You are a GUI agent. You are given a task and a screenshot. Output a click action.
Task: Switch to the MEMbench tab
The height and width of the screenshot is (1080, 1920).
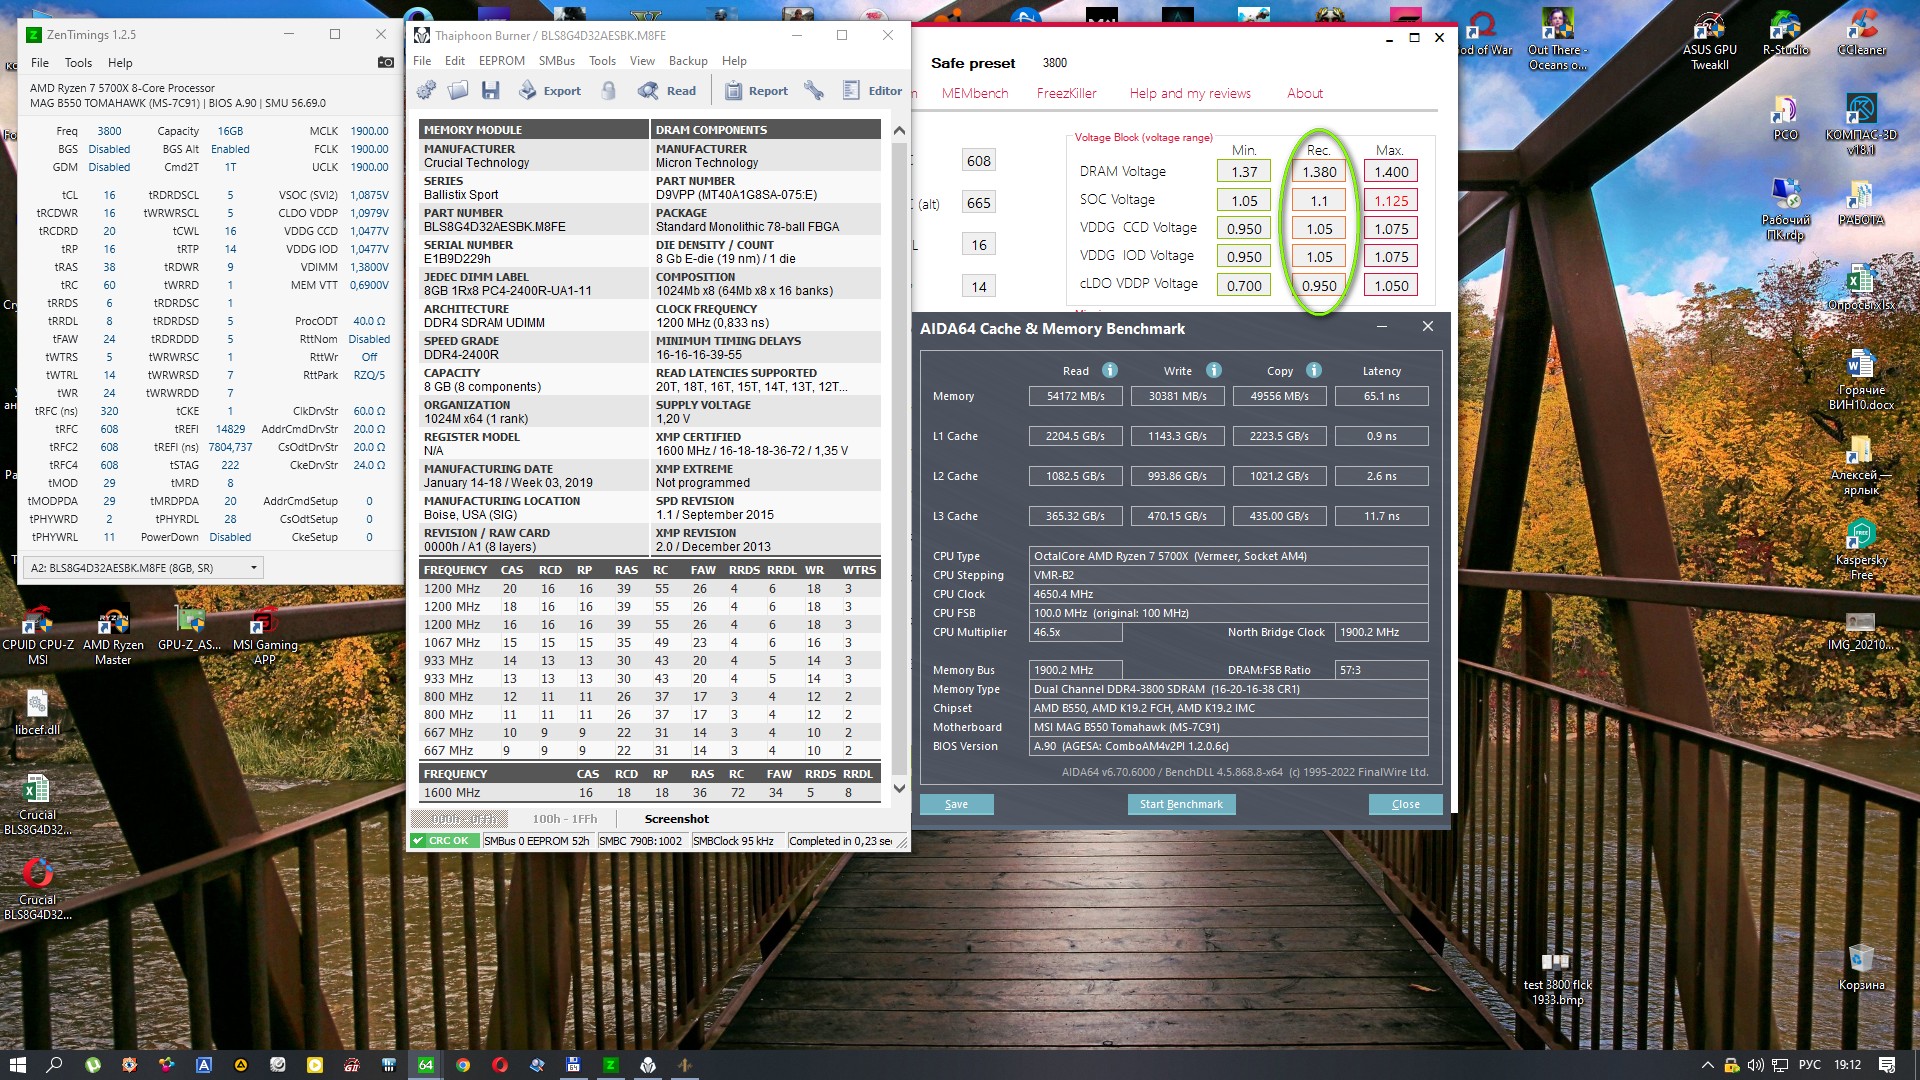click(974, 93)
